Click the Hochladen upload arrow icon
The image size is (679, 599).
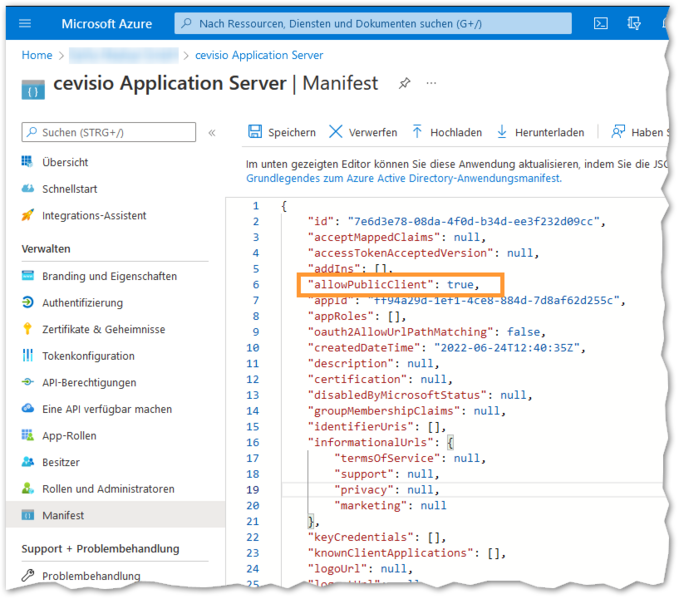417,131
